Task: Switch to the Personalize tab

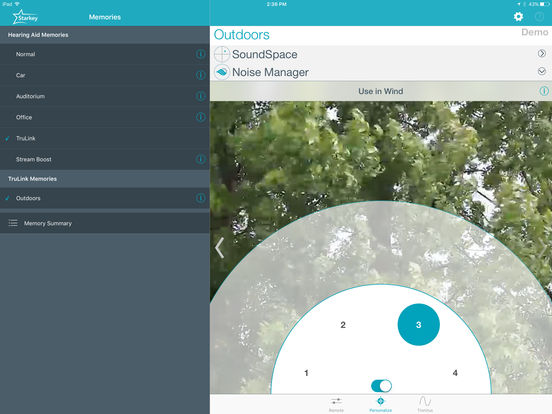Action: tap(381, 404)
